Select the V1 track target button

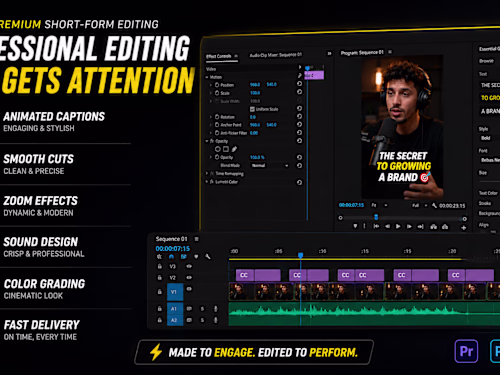point(175,292)
